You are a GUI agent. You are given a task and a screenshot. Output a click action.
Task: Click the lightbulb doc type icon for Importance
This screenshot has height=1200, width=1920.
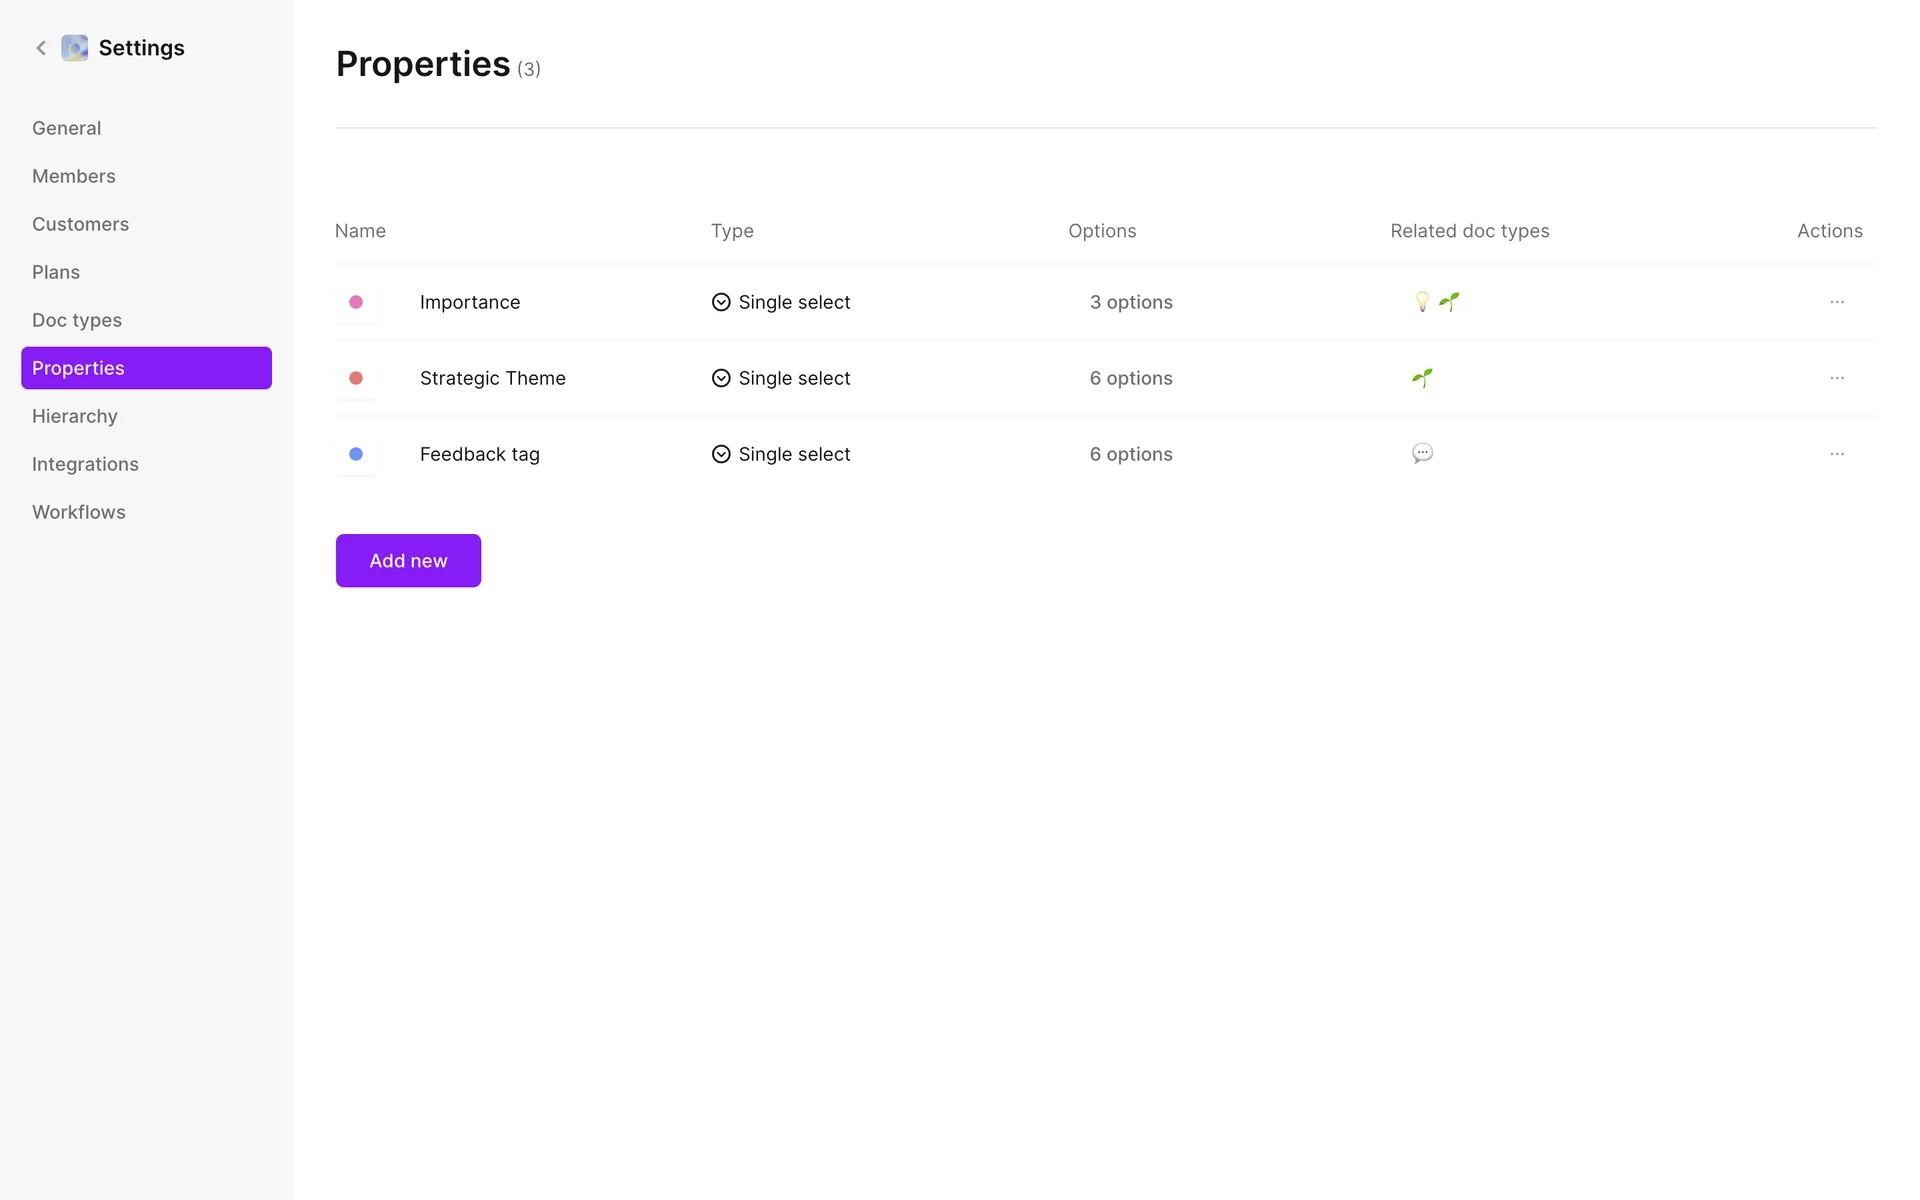tap(1422, 301)
